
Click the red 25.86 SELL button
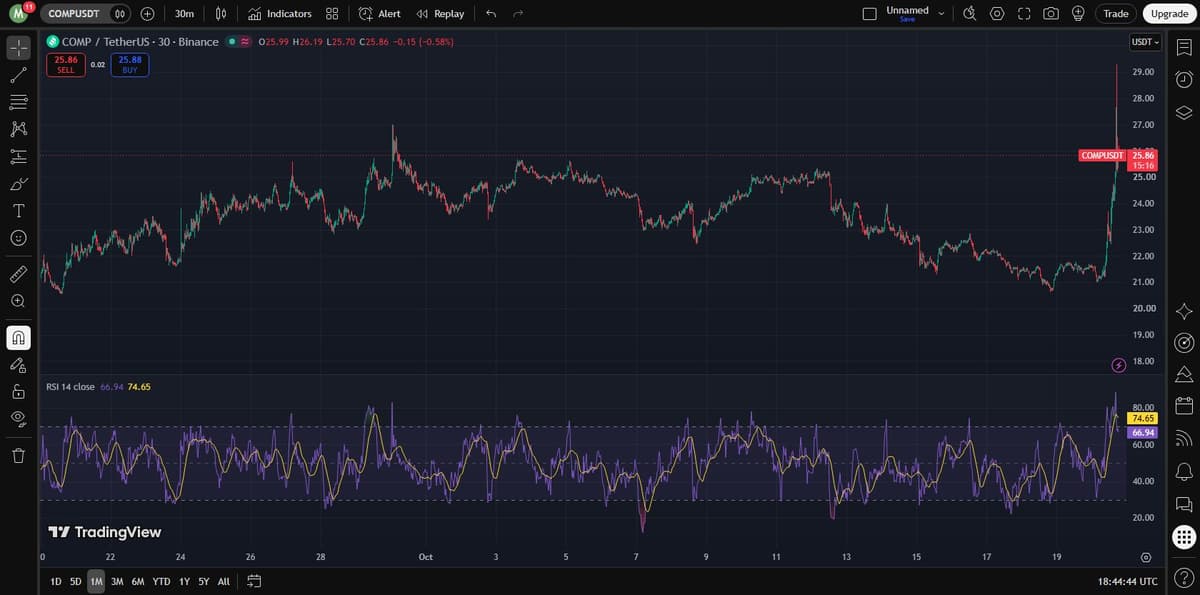tap(66, 65)
